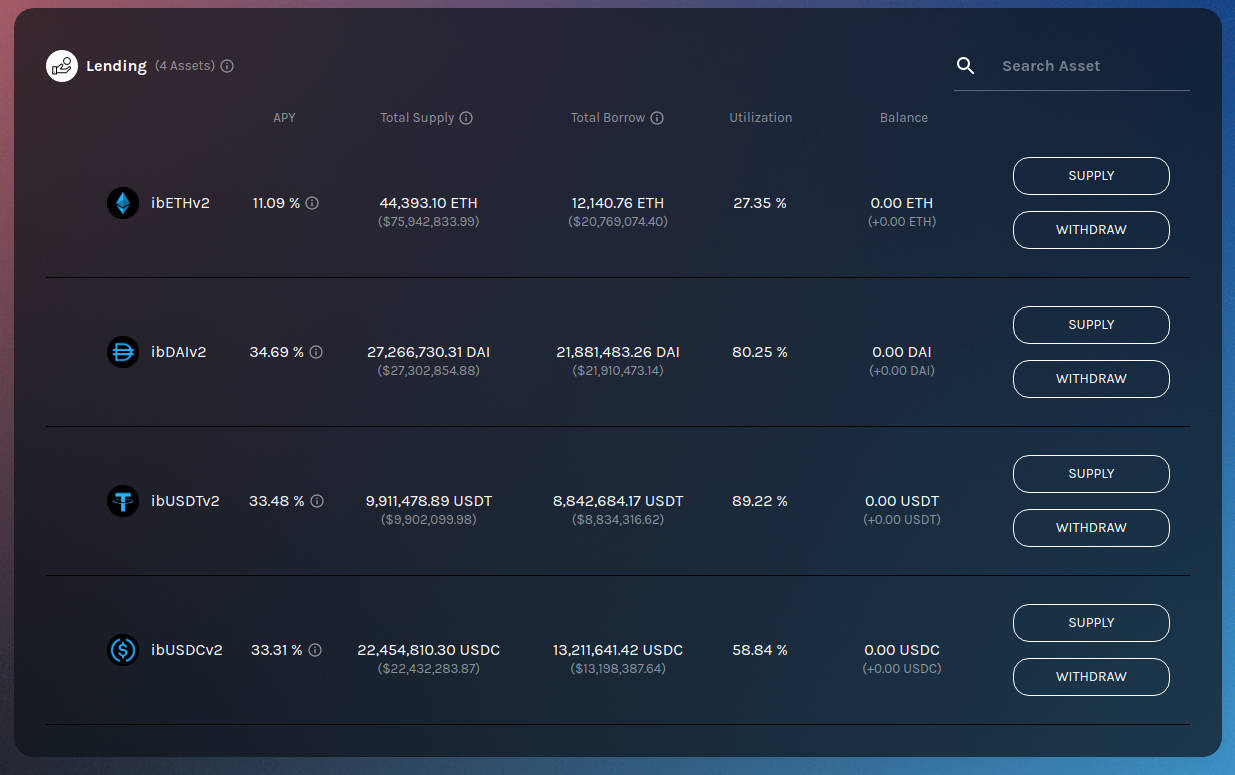Click the 0.00 USDC balance
The image size is (1235, 775).
[902, 650]
